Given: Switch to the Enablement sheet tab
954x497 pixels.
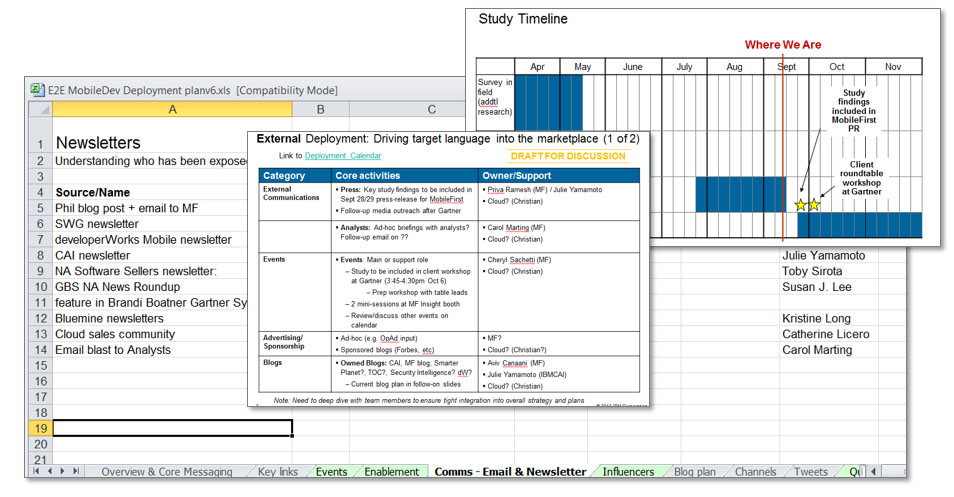Looking at the screenshot, I should (391, 472).
